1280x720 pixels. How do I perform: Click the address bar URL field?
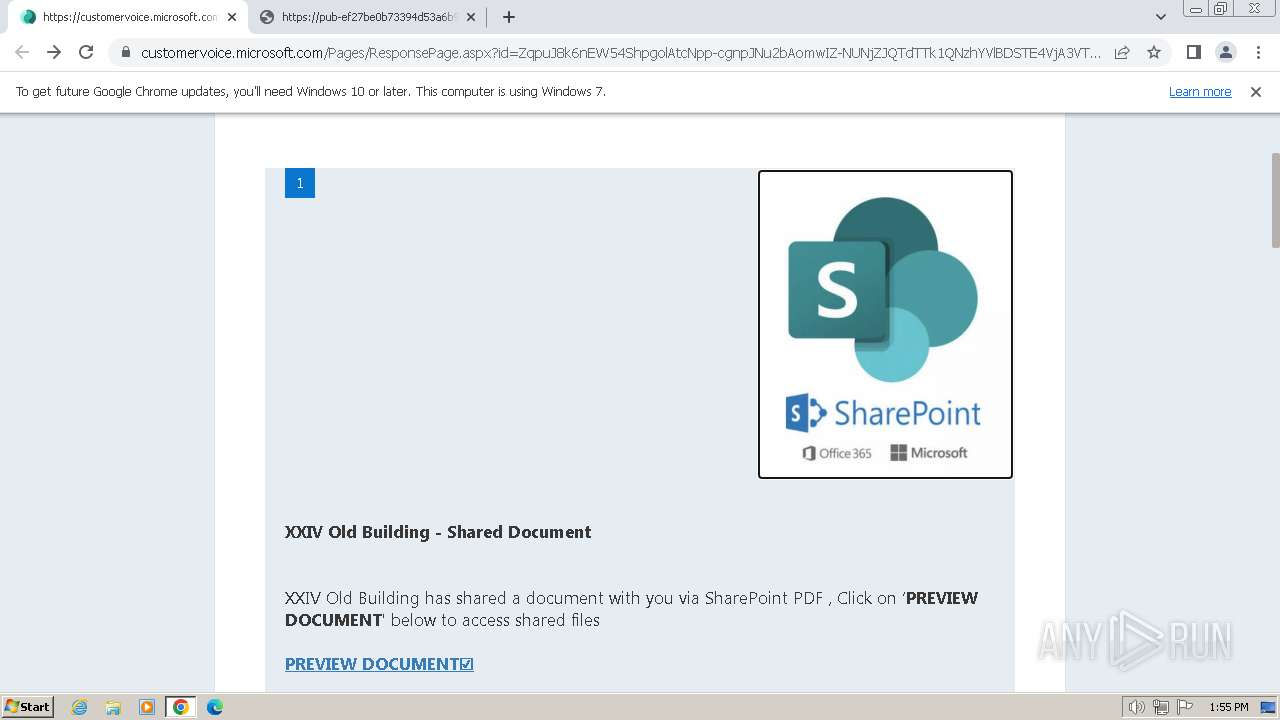coord(620,53)
